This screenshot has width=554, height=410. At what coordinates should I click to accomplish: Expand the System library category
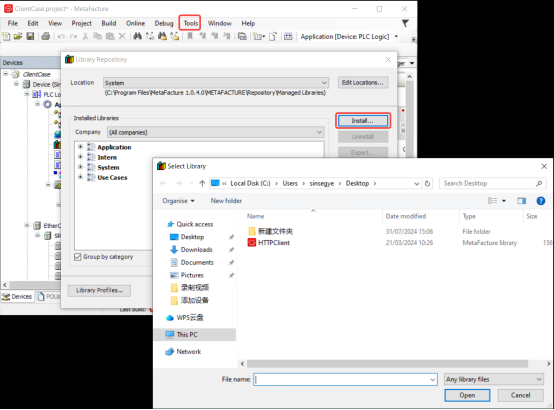(x=80, y=167)
